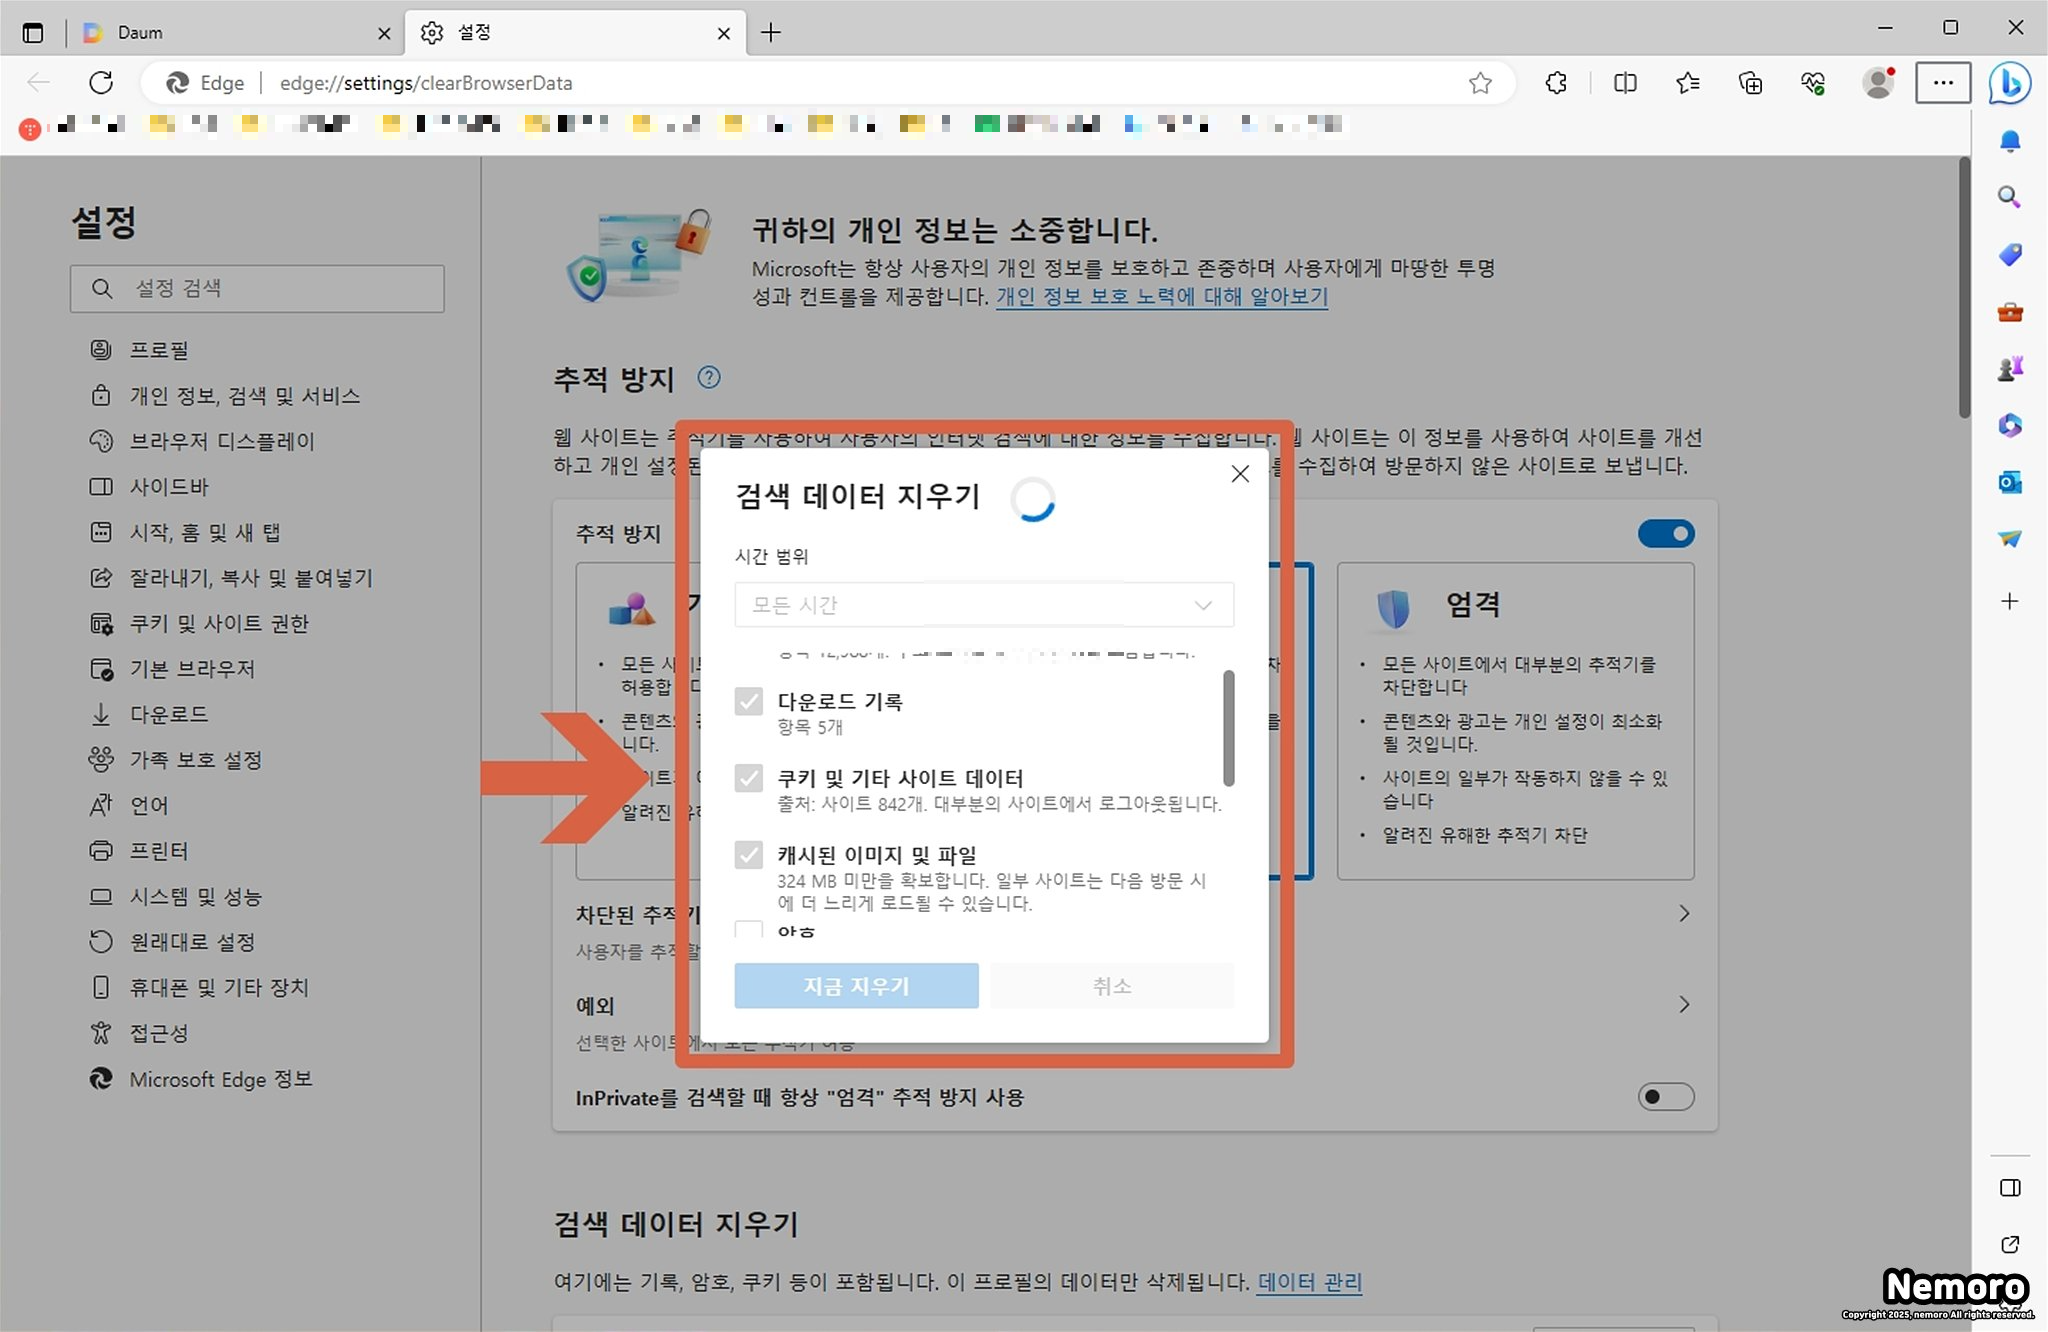Viewport: 2048px width, 1332px height.
Task: Click the Shopping tag sidebar icon
Action: (x=2009, y=255)
